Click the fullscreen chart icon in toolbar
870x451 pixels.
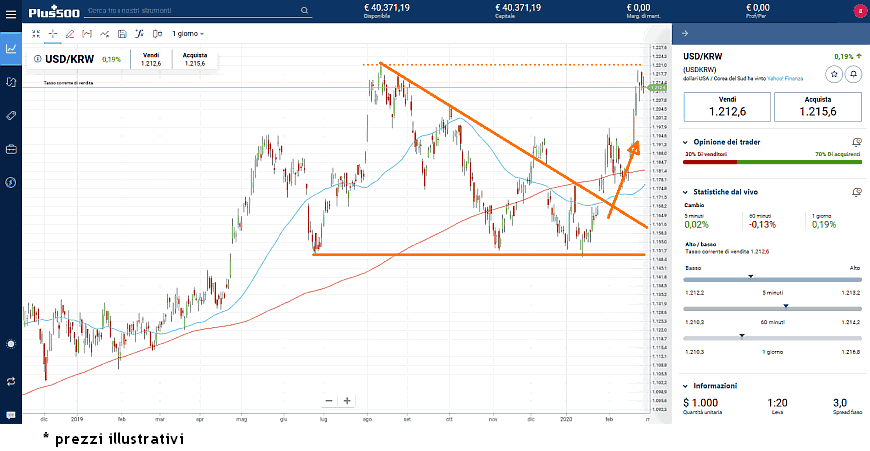click(35, 33)
